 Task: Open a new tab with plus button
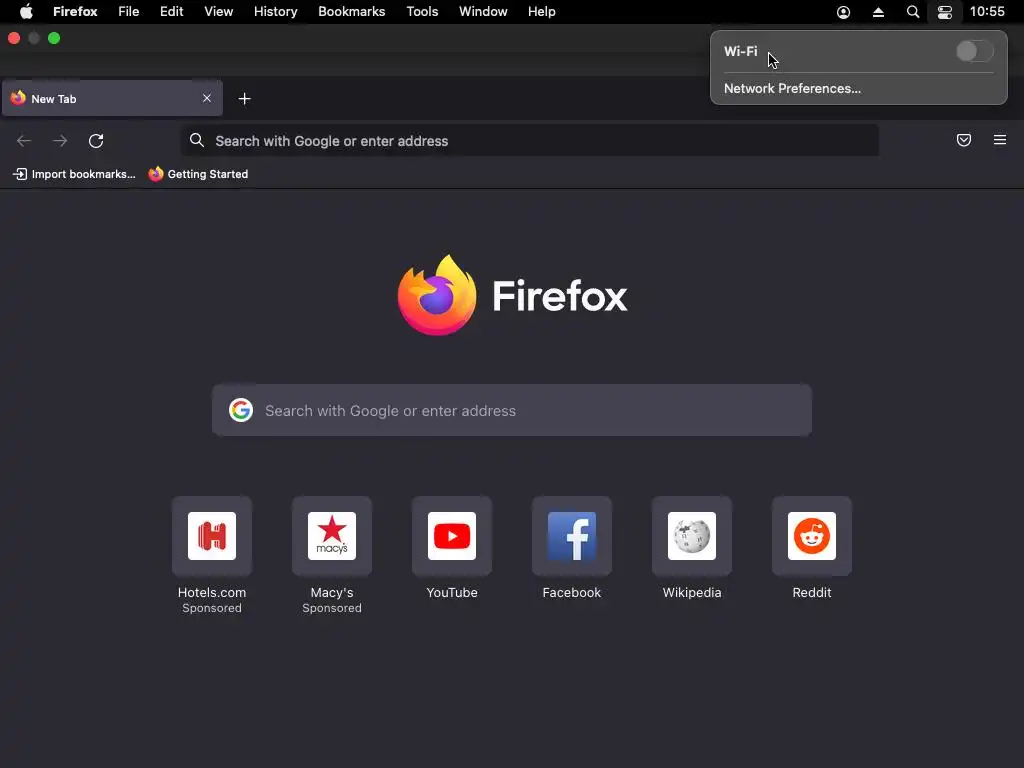(x=244, y=99)
